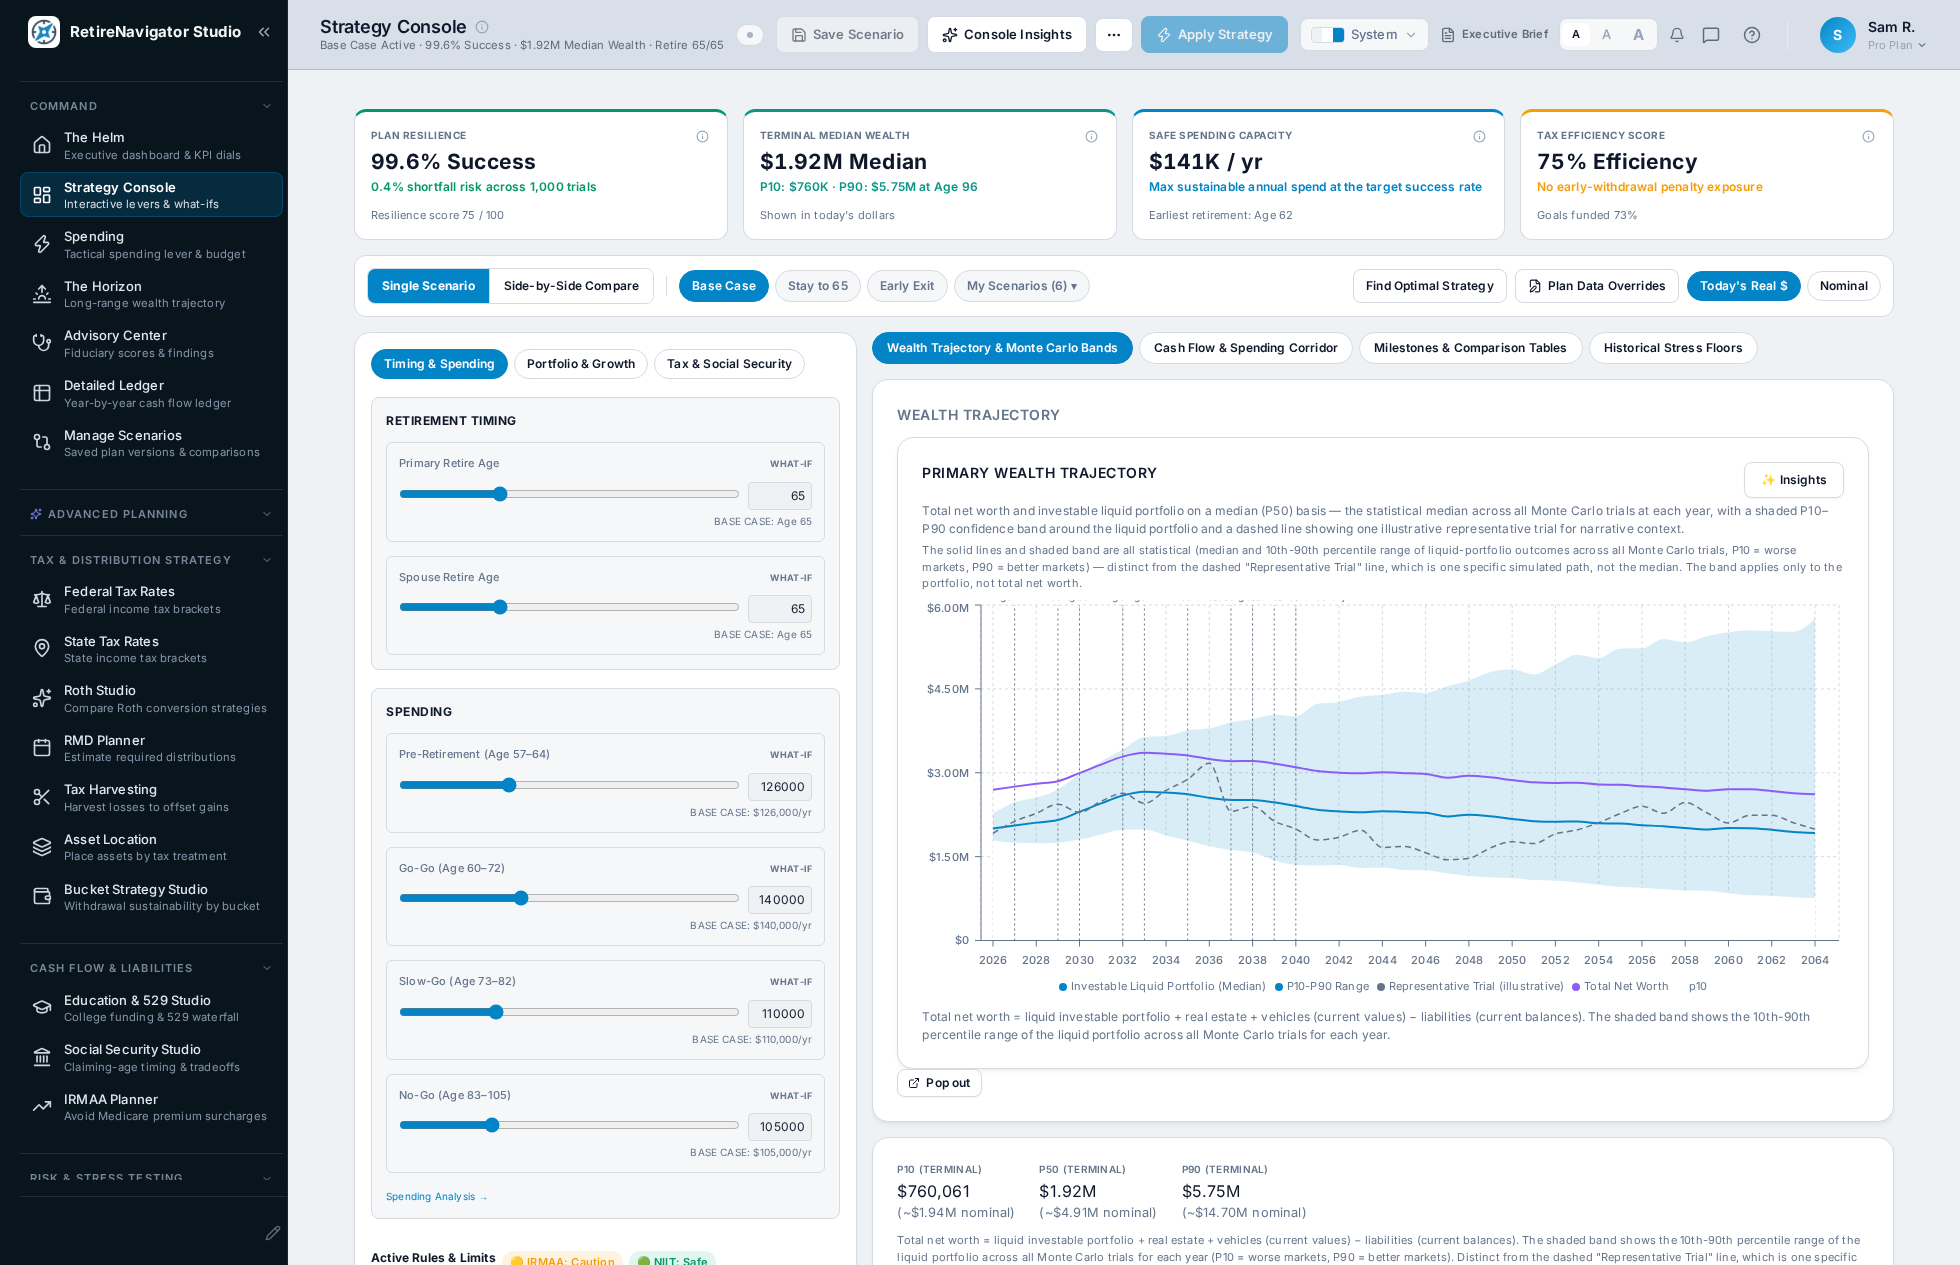This screenshot has width=1960, height=1265.
Task: Open the Spending Analysis link
Action: click(x=436, y=1197)
